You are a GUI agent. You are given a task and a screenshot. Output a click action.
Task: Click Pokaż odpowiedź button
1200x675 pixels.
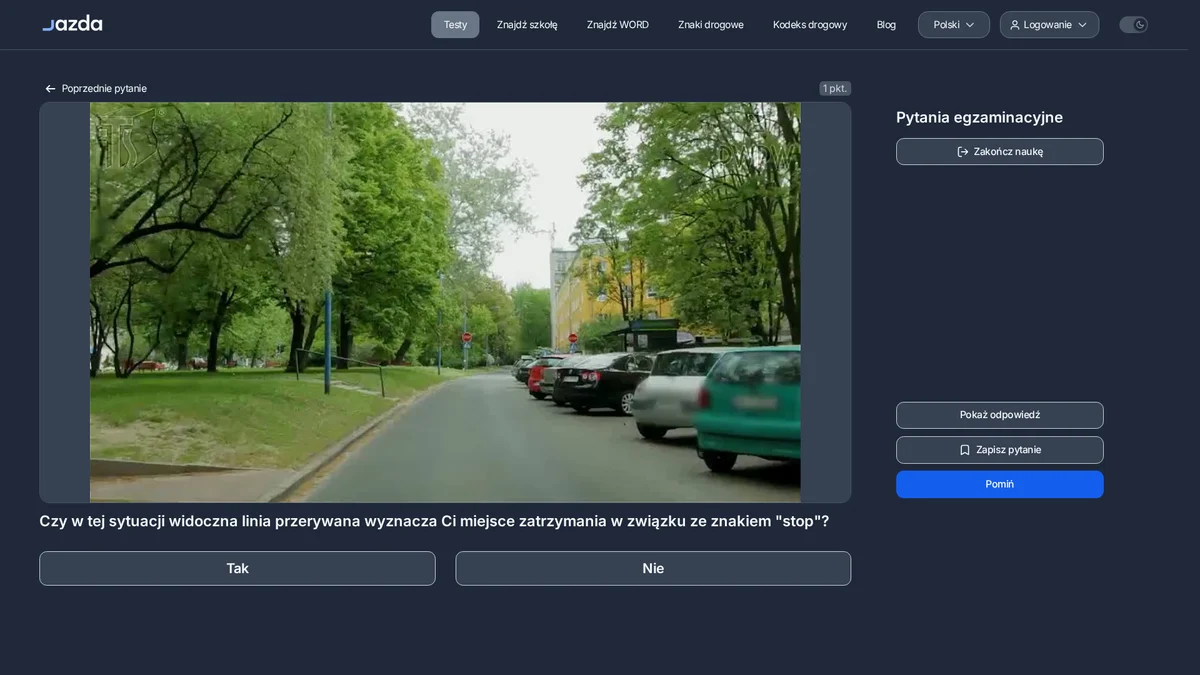1000,415
